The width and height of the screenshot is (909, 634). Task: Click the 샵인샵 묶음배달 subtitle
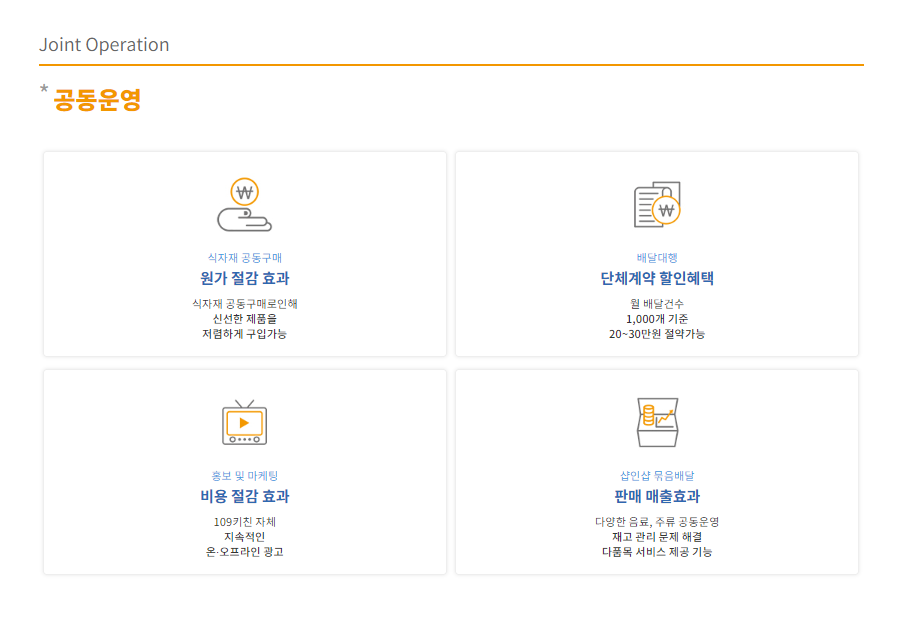pyautogui.click(x=657, y=476)
